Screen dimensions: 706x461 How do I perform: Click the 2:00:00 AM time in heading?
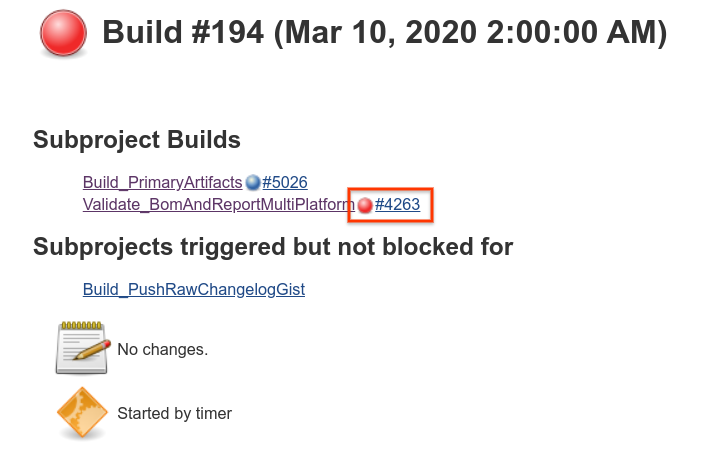tap(572, 32)
